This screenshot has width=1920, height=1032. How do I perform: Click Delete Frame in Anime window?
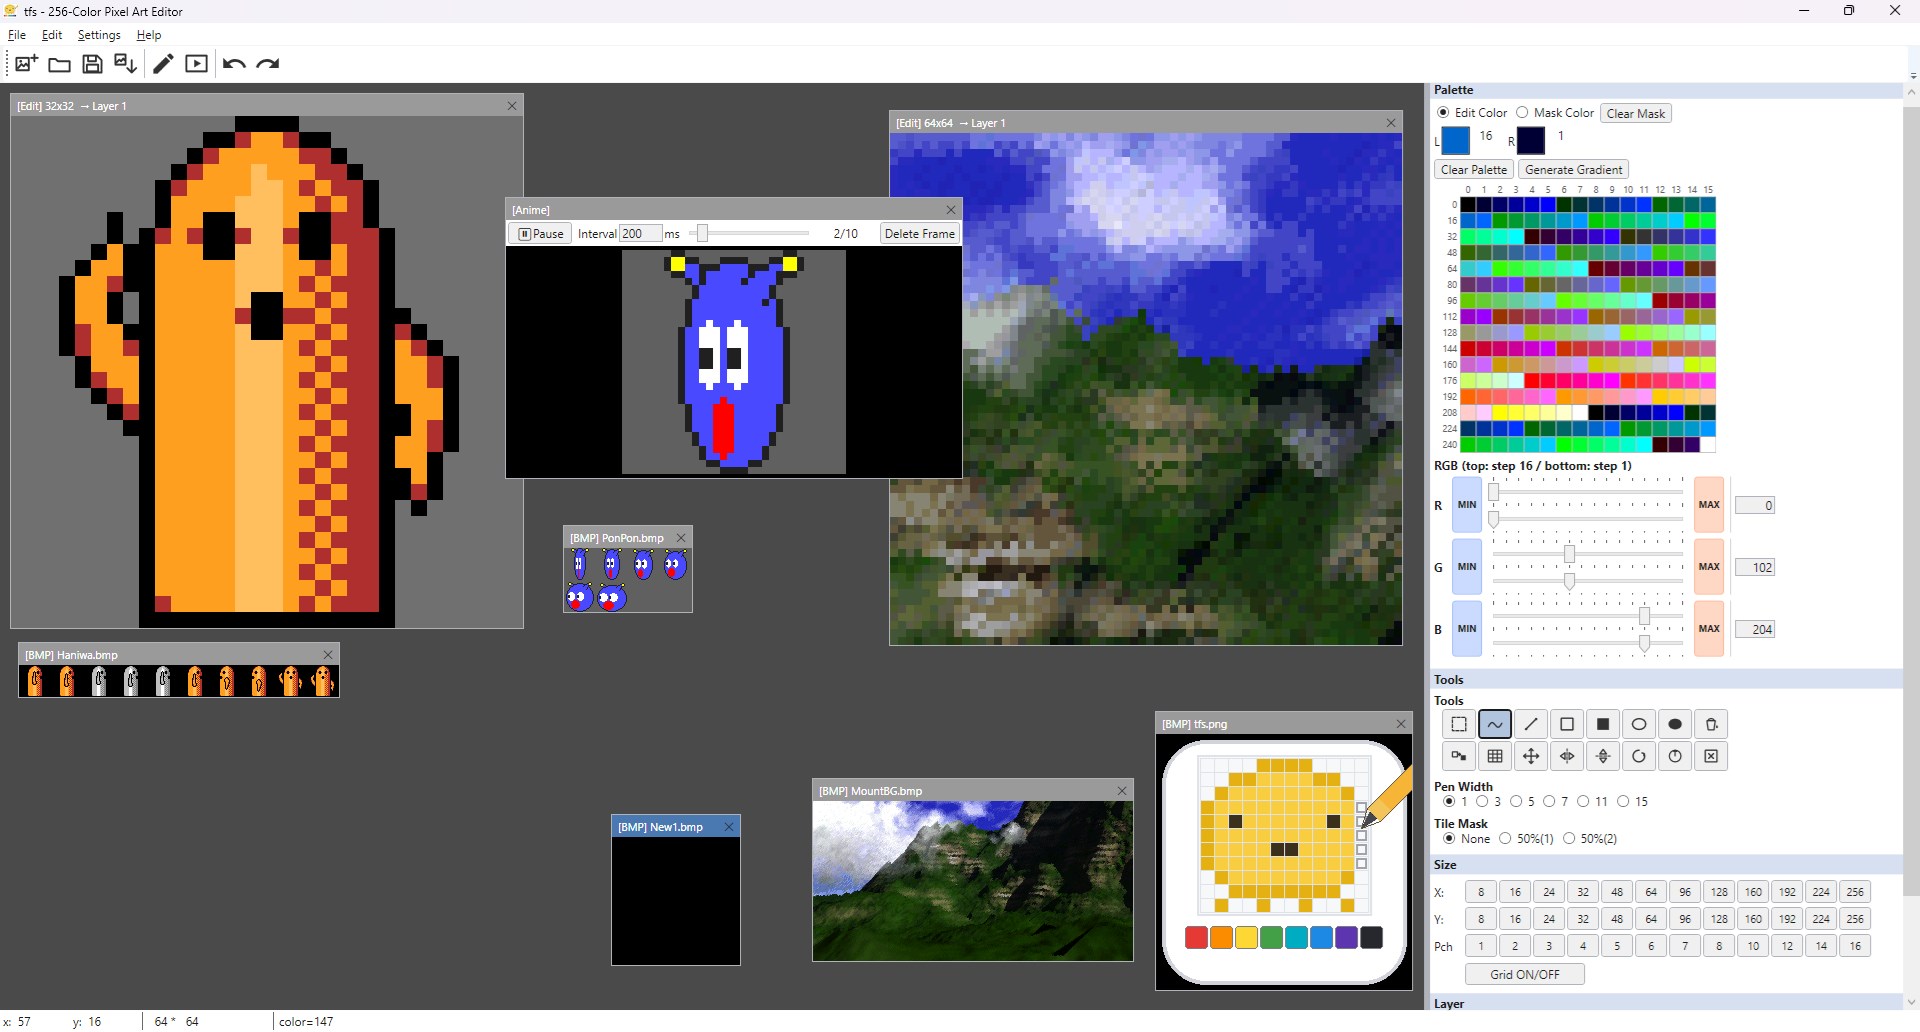pyautogui.click(x=919, y=234)
